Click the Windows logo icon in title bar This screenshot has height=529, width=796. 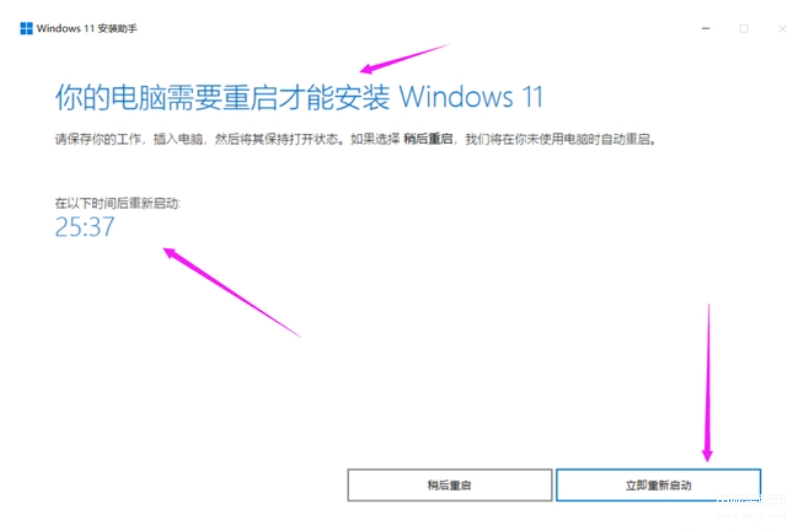pyautogui.click(x=26, y=28)
